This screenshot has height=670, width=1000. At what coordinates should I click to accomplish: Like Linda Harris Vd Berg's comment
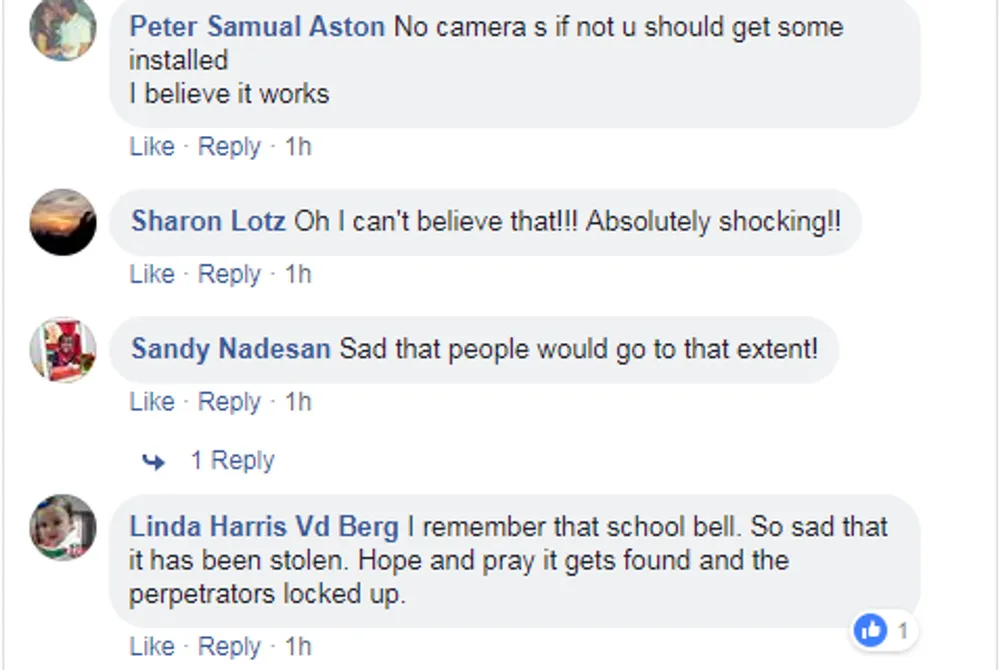click(152, 646)
